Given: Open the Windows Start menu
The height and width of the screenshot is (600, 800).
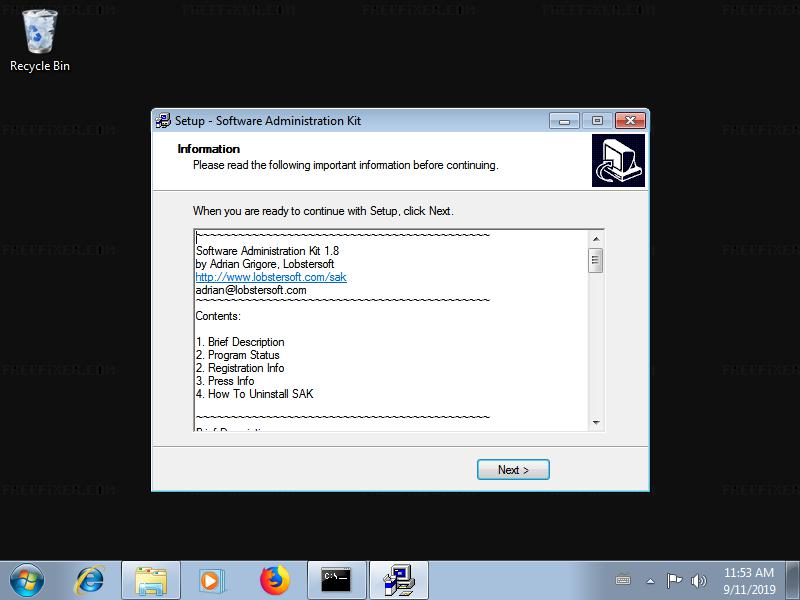Looking at the screenshot, I should 27,581.
